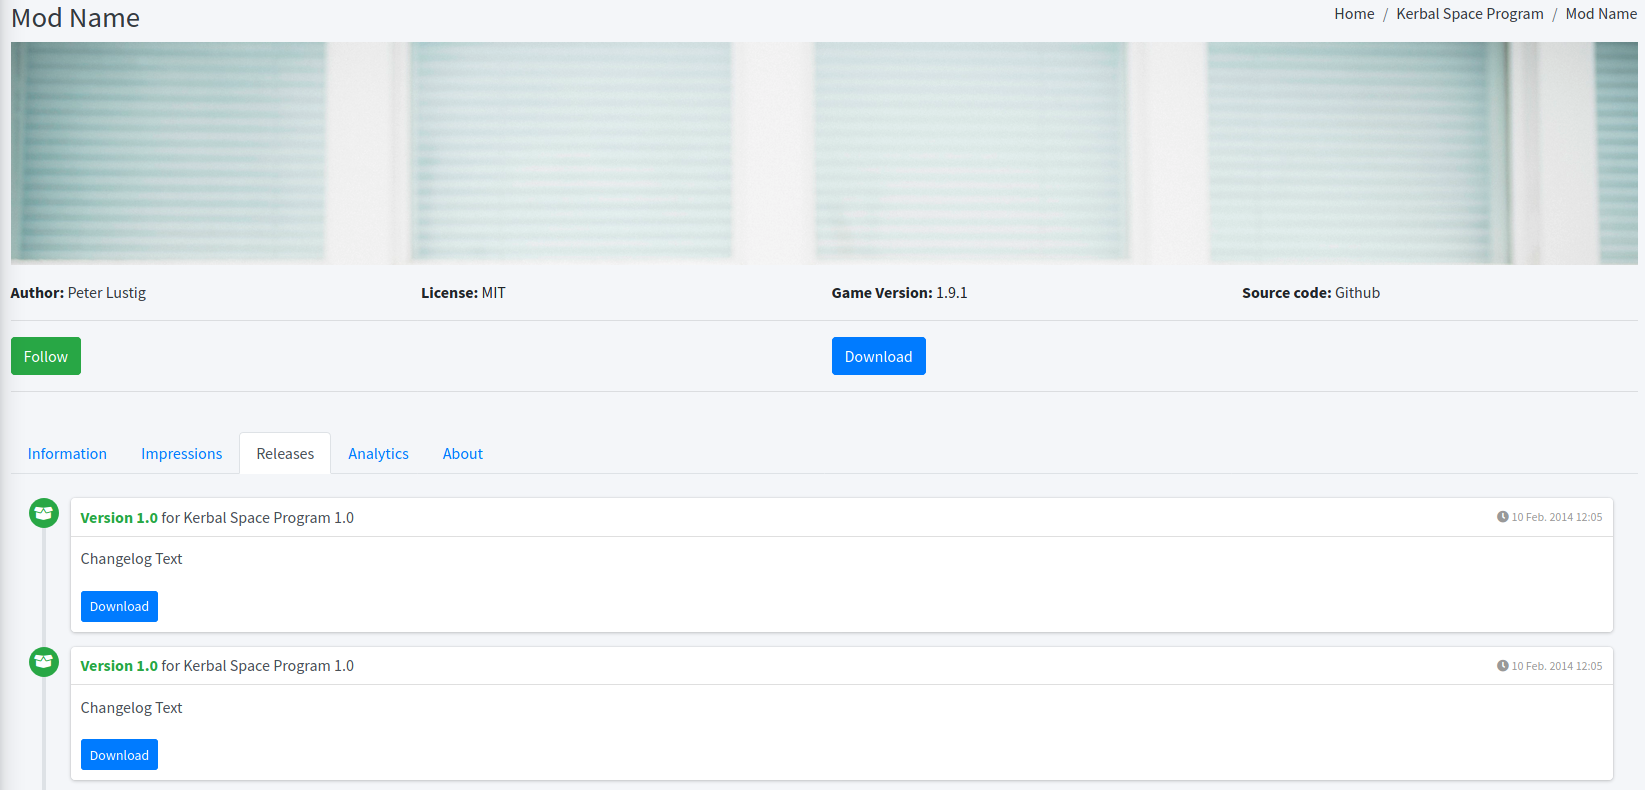Click the green Follow button

(46, 356)
